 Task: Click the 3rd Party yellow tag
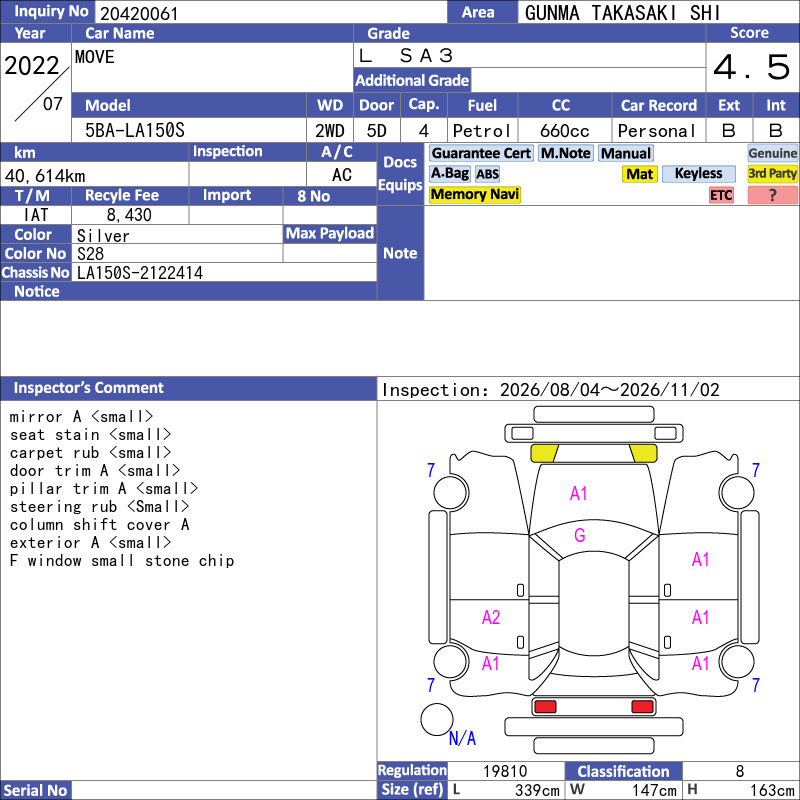tap(772, 173)
